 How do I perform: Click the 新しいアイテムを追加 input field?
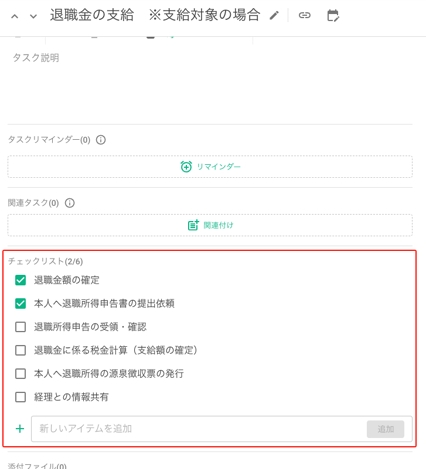[x=198, y=429]
